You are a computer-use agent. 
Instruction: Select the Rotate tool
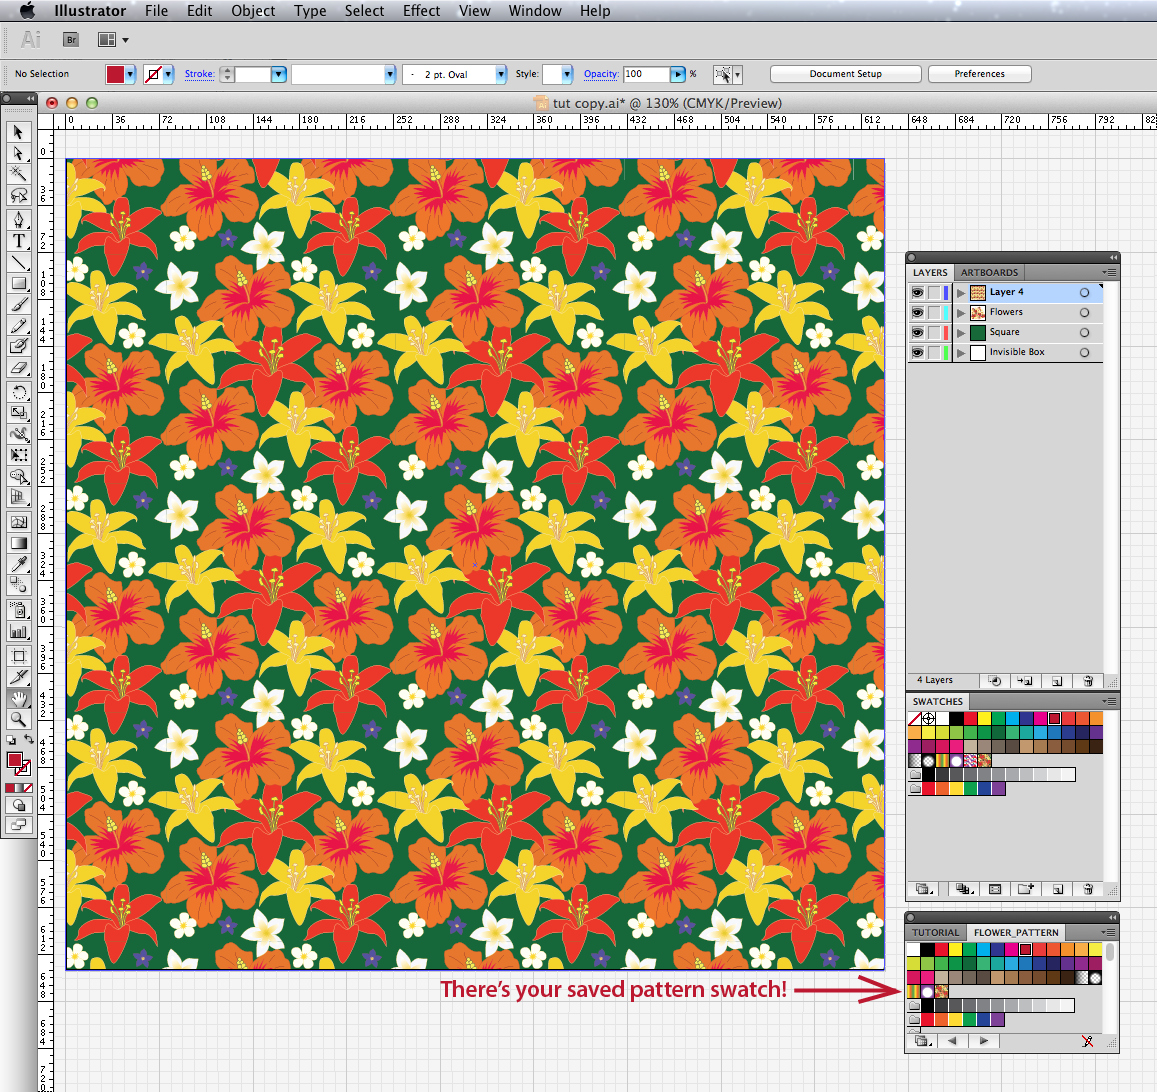click(x=18, y=392)
